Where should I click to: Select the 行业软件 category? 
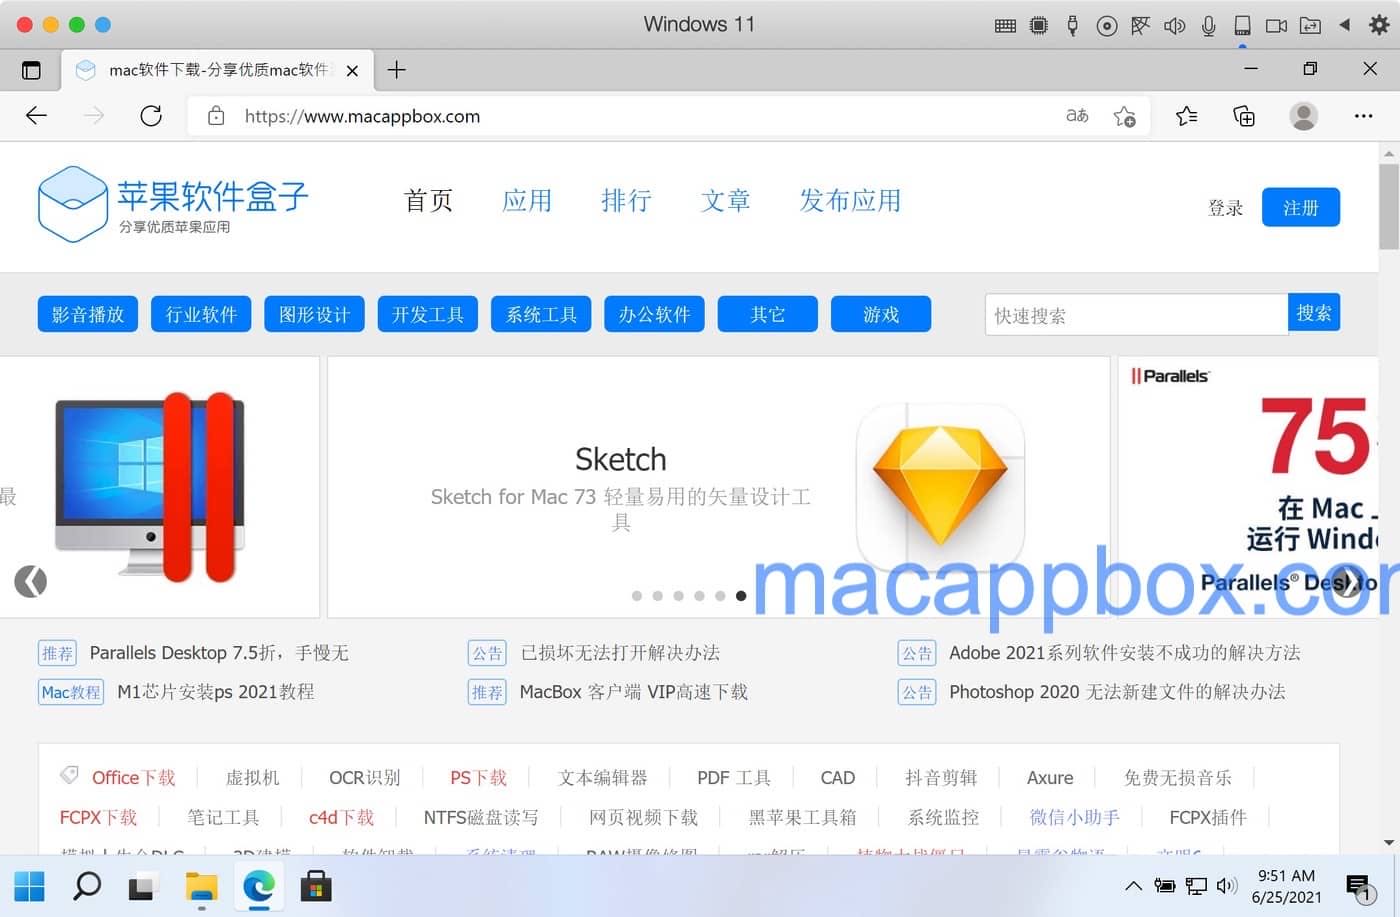201,314
